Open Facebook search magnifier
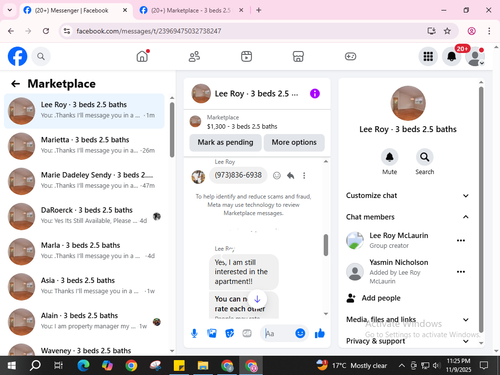This screenshot has height=375, width=500. [41, 56]
